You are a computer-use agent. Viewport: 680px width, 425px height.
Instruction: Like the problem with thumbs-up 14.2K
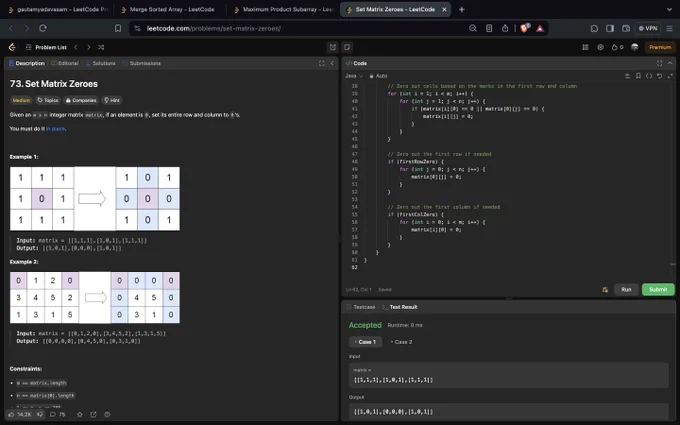20,415
